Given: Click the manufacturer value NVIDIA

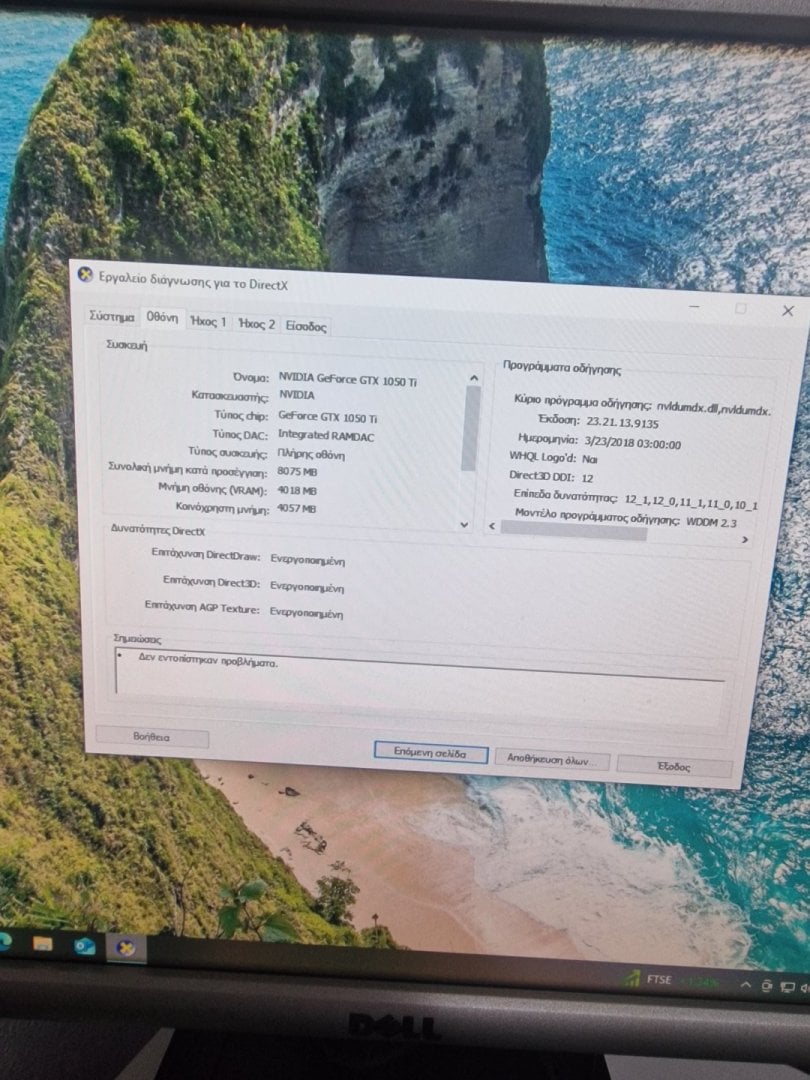Looking at the screenshot, I should coord(297,395).
